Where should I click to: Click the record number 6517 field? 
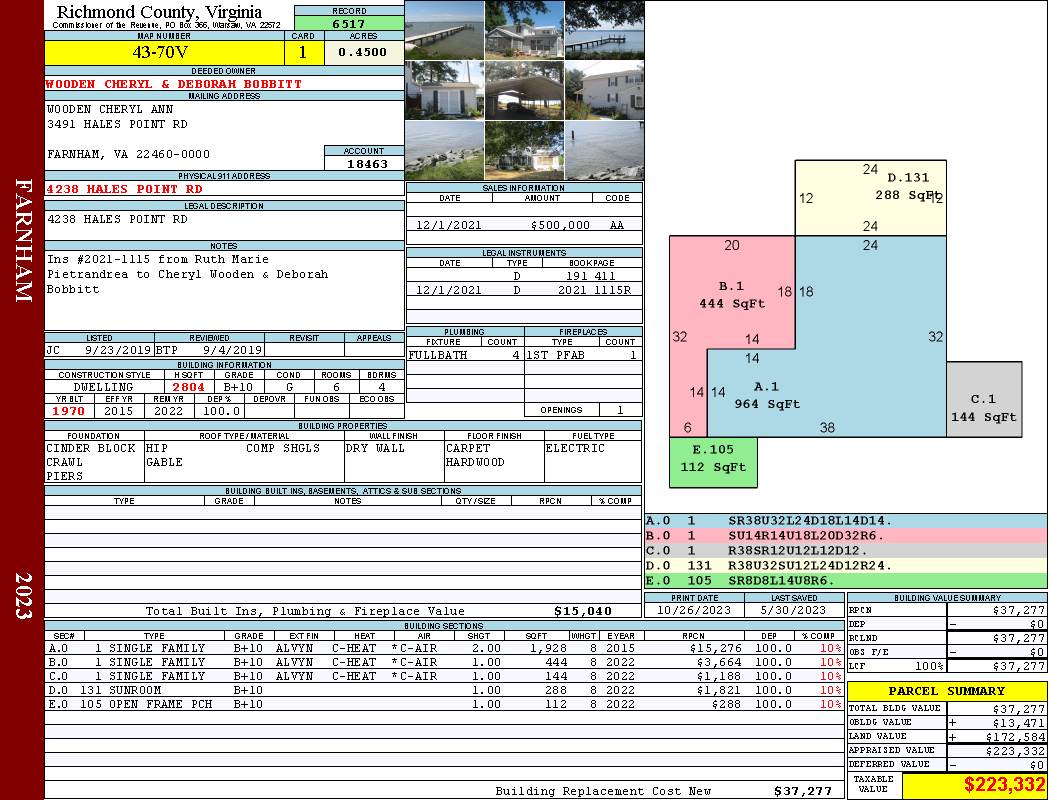pyautogui.click(x=348, y=23)
